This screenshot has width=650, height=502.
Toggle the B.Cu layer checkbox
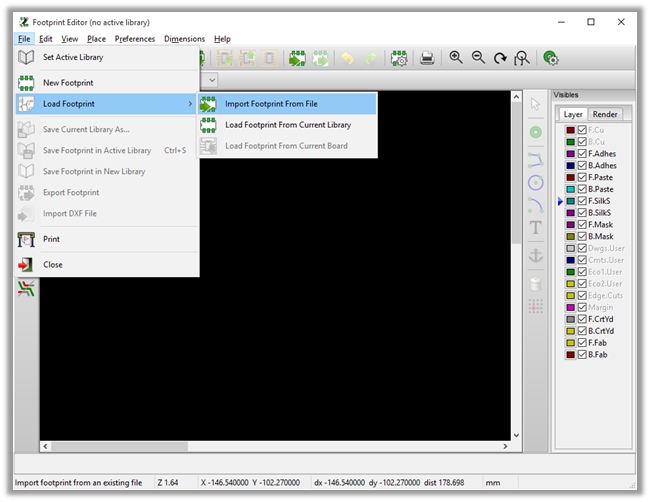(x=582, y=142)
